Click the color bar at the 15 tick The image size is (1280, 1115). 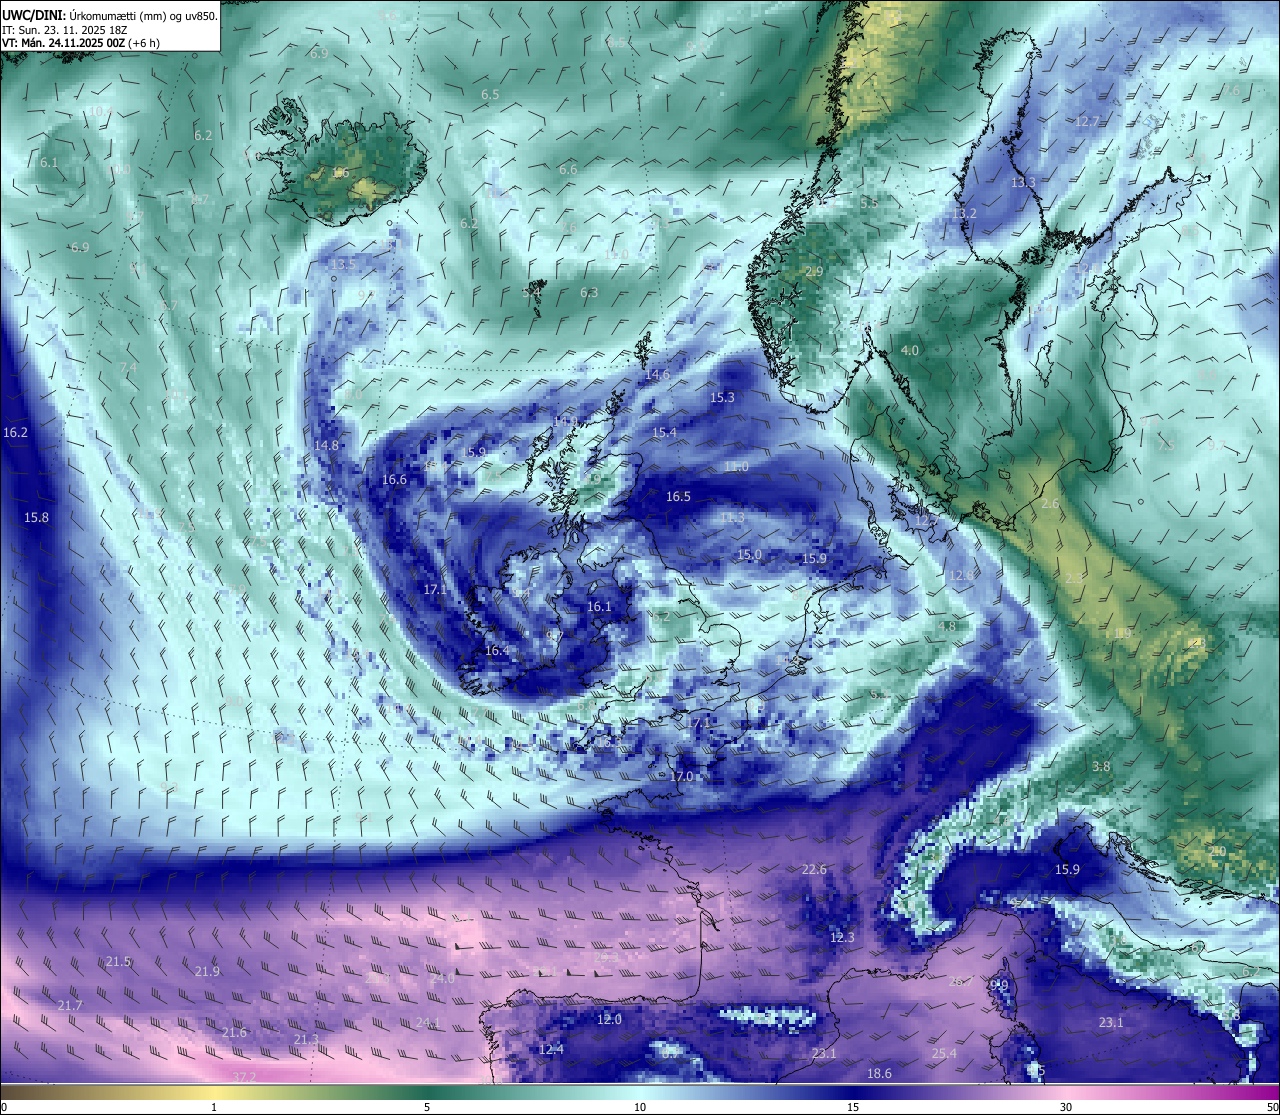tap(852, 1091)
